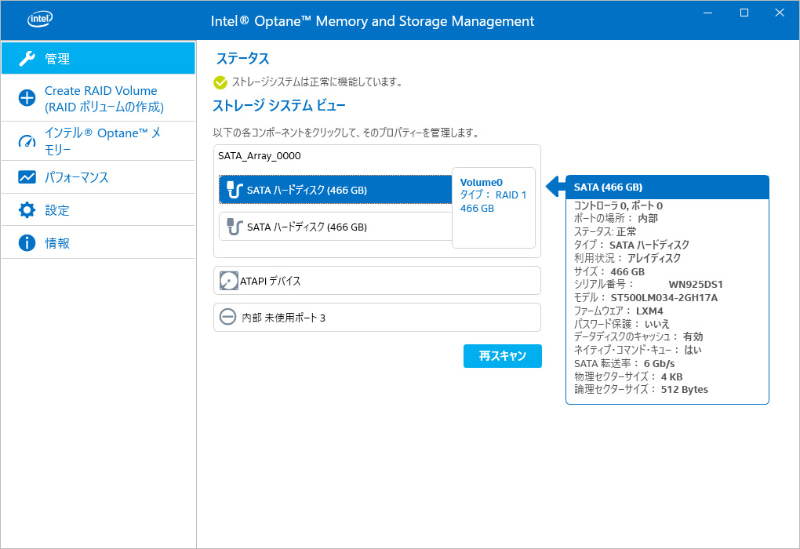The height and width of the screenshot is (549, 800).
Task: Minimize the Intel Optane window
Action: tap(708, 13)
